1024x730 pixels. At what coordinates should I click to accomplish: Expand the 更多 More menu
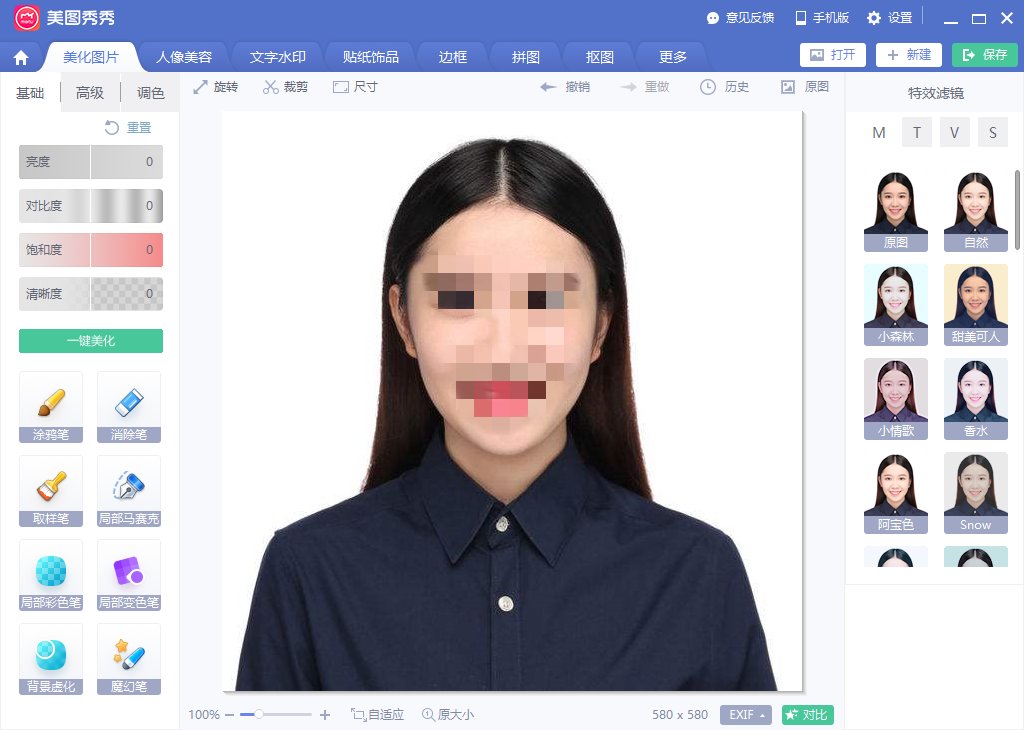click(x=670, y=57)
